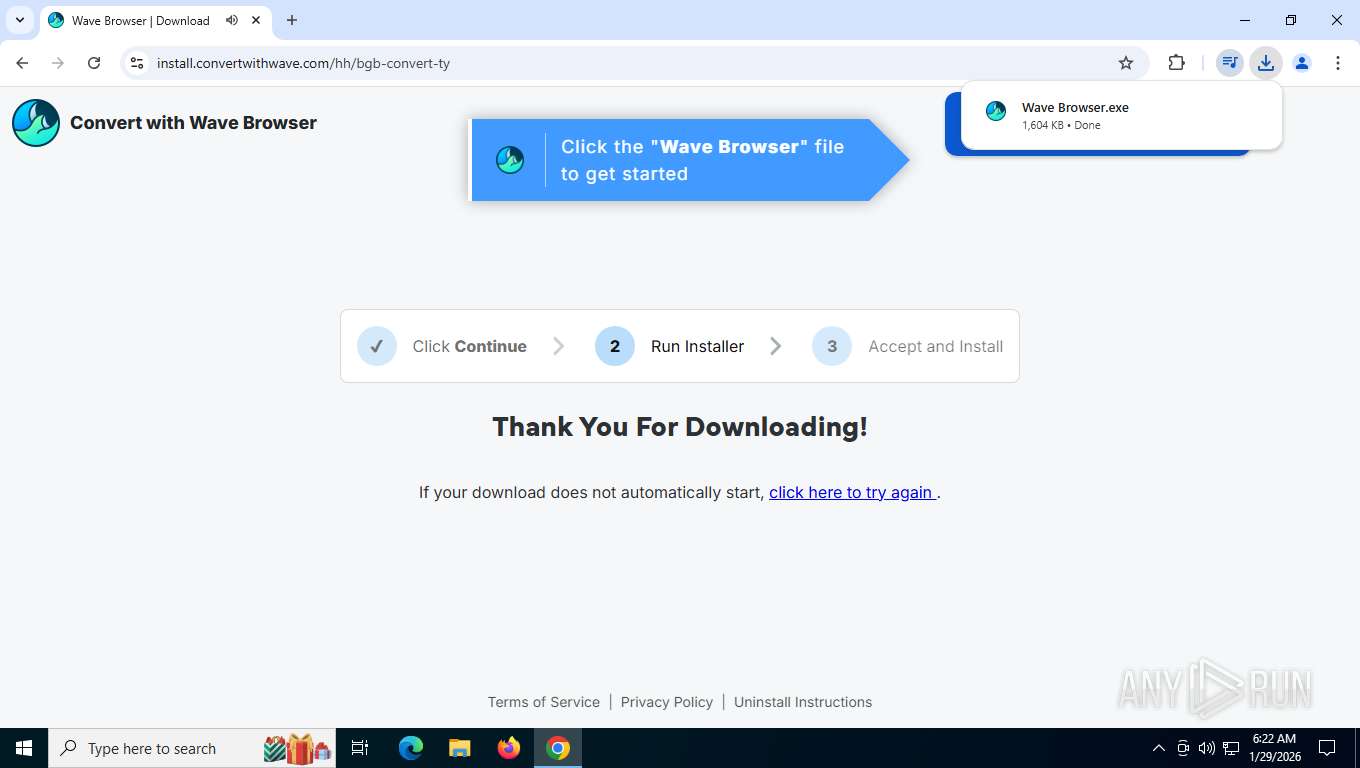Viewport: 1360px width, 768px height.
Task: Open the notifications center icon
Action: (1327, 748)
